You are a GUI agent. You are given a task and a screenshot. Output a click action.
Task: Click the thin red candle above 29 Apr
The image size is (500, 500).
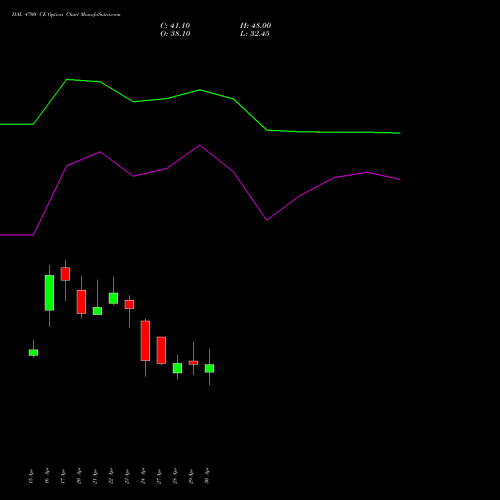click(193, 363)
